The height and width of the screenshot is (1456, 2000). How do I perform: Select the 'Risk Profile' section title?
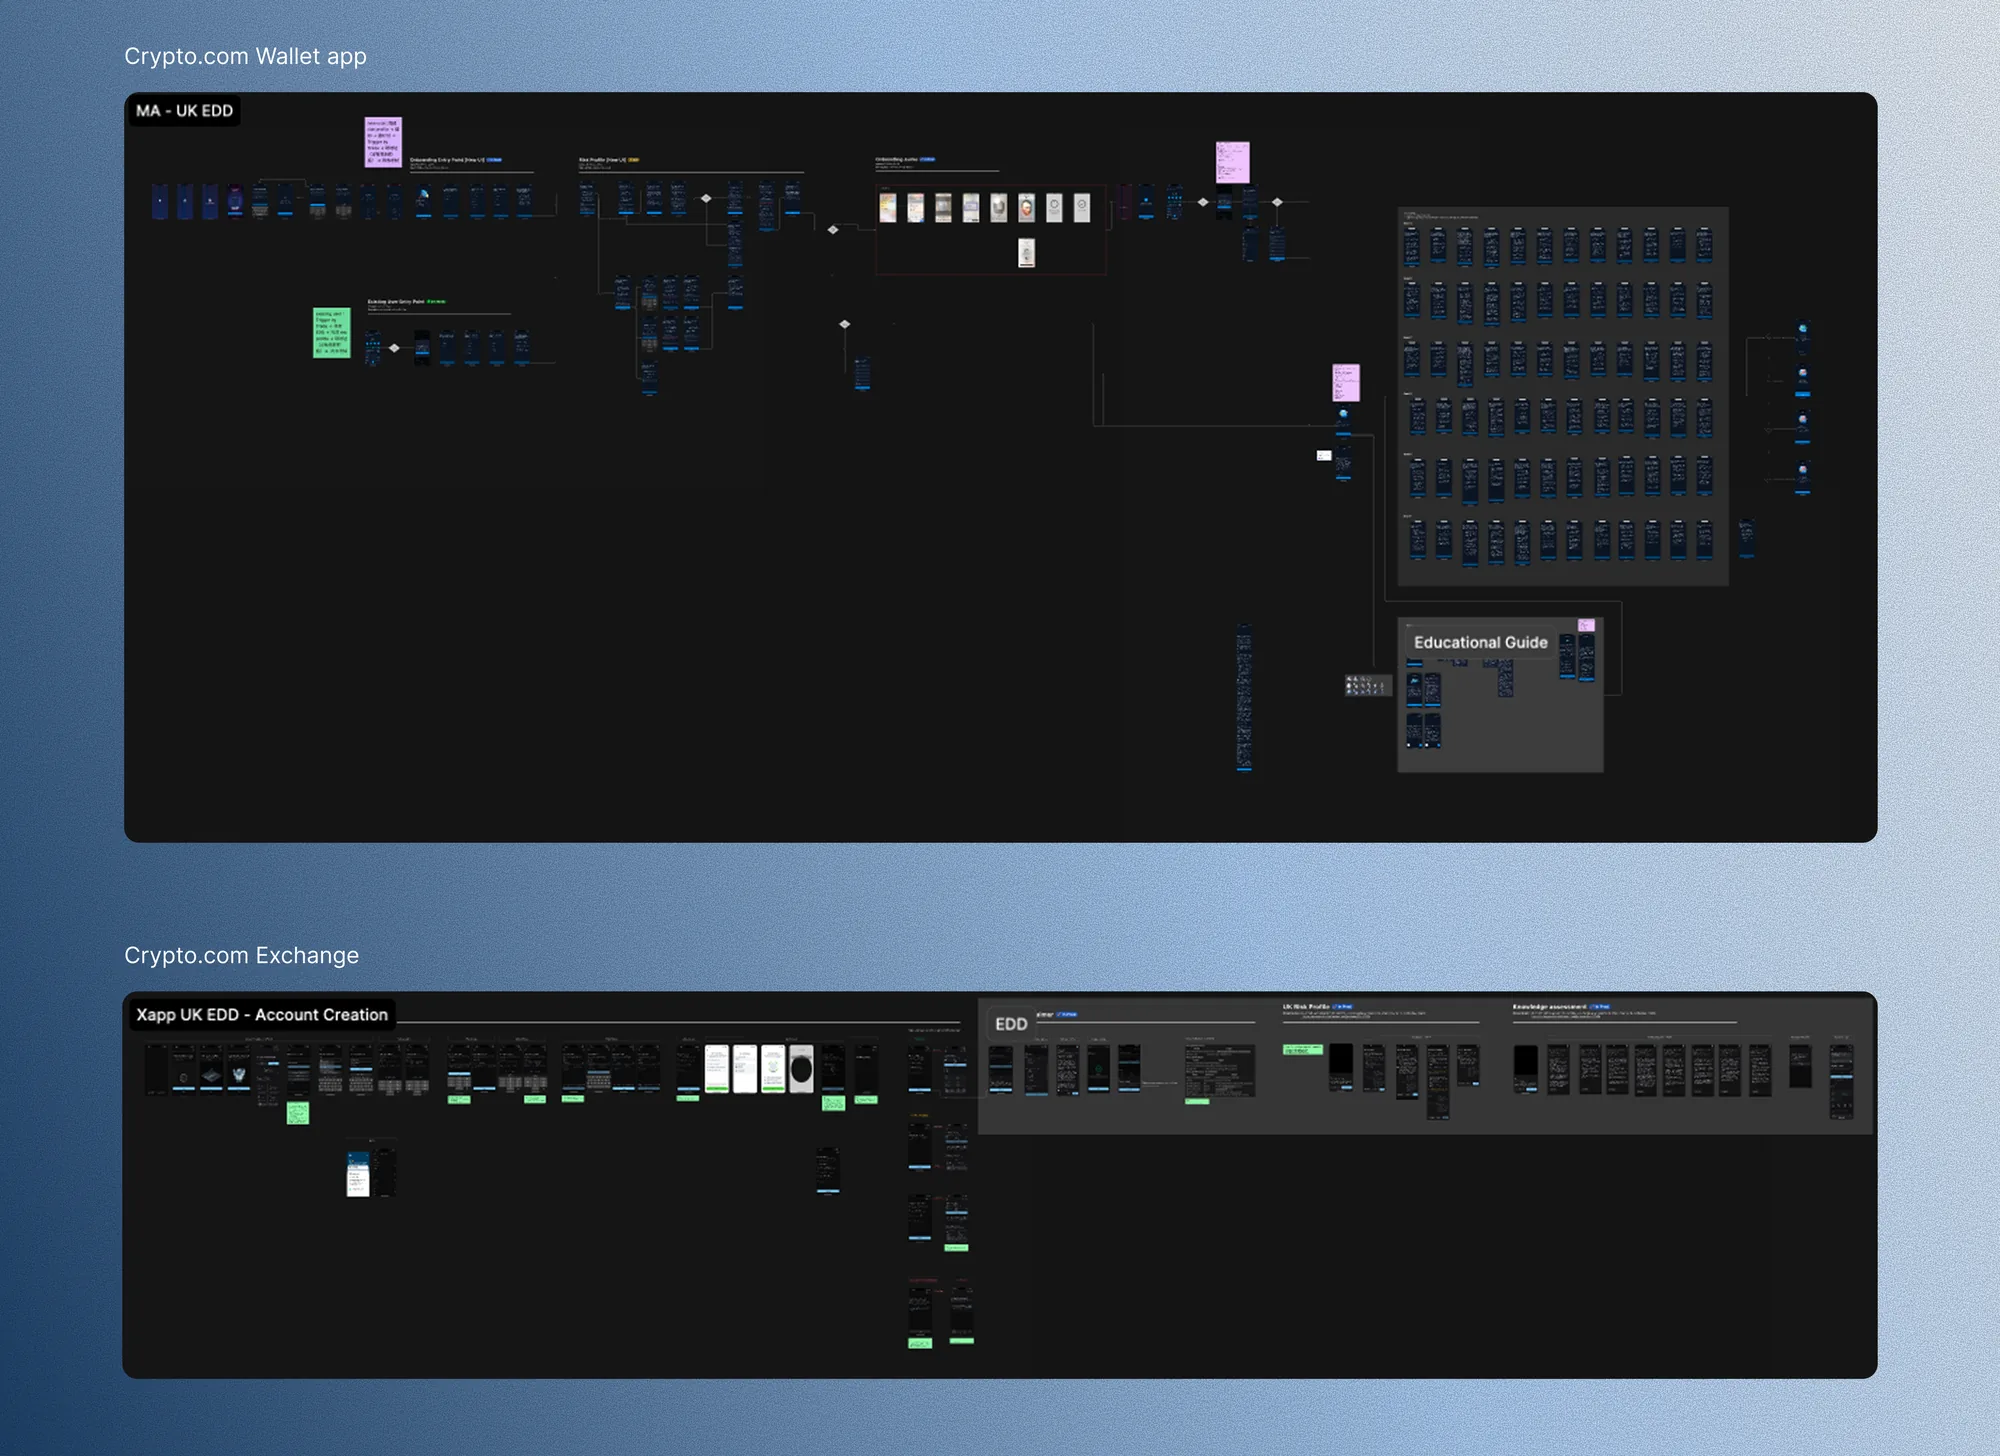coord(602,160)
